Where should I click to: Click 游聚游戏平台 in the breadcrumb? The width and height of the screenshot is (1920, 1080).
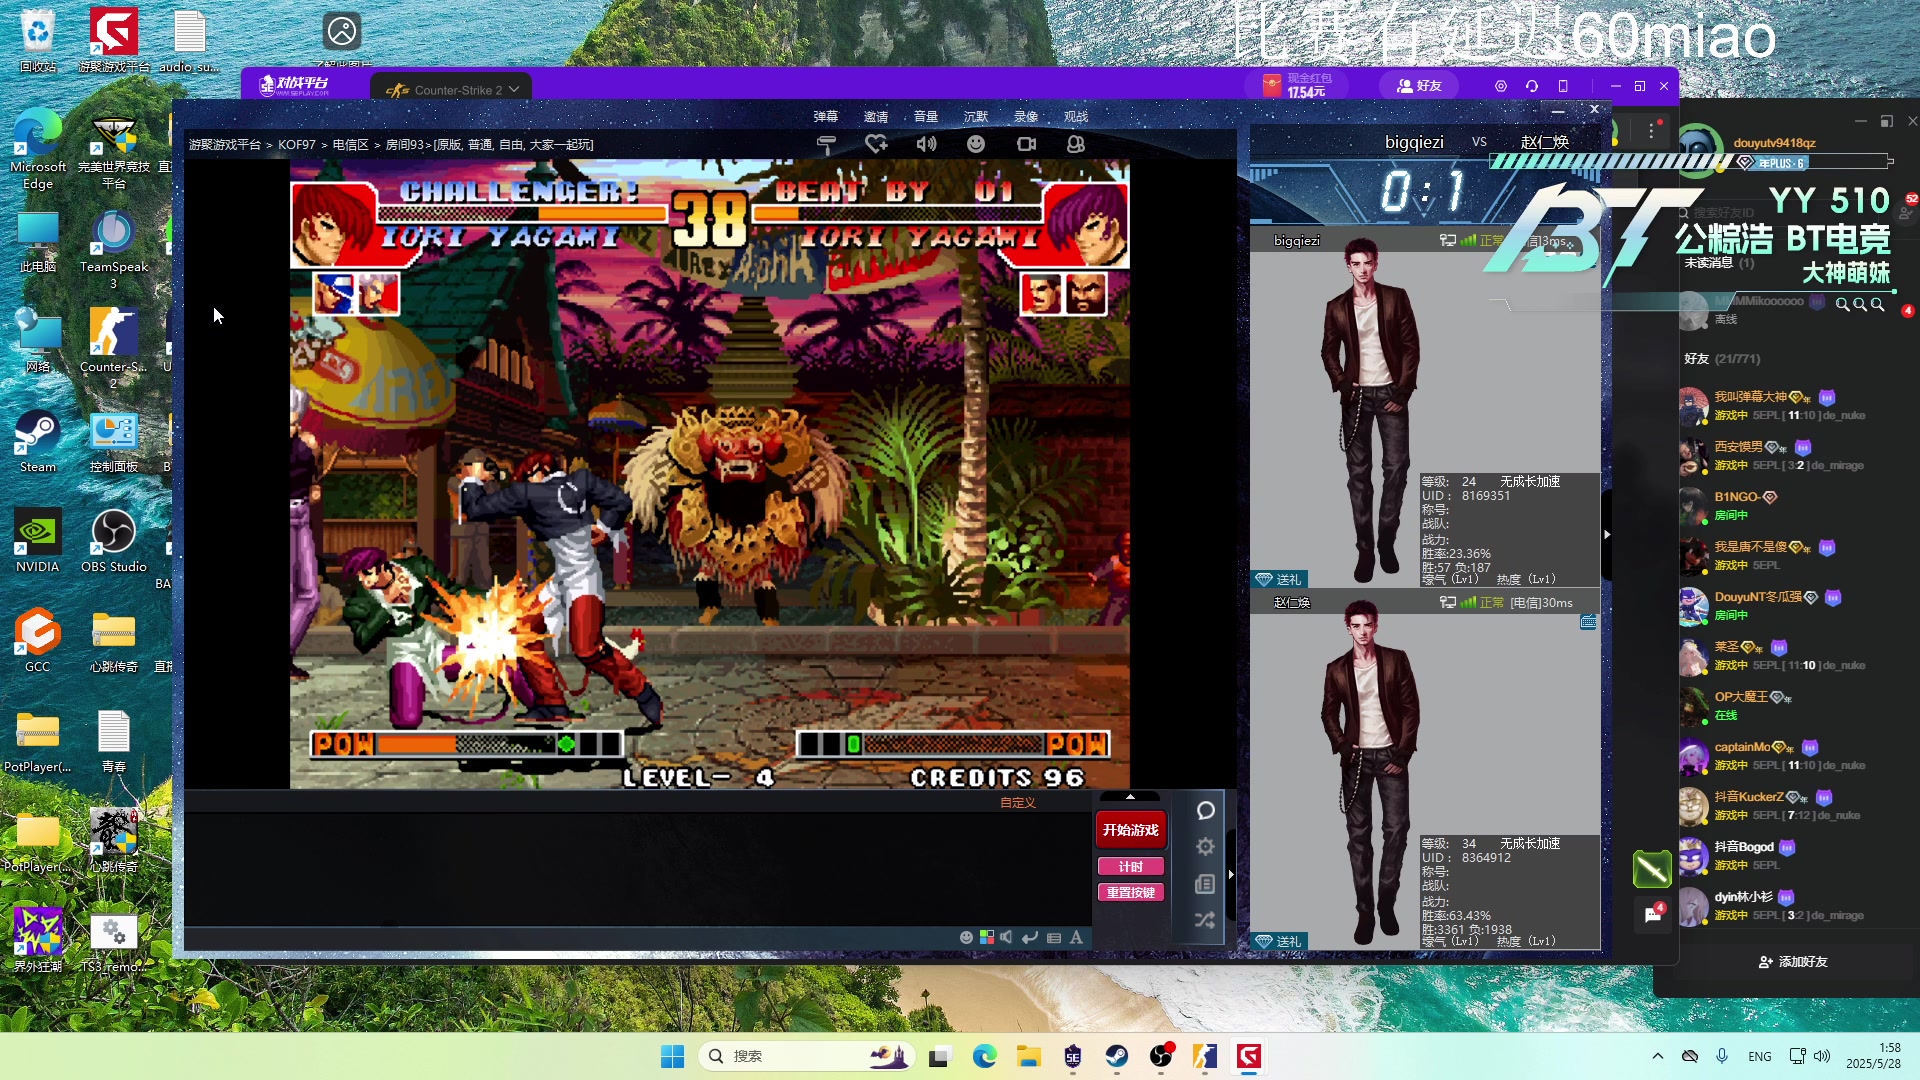click(225, 145)
